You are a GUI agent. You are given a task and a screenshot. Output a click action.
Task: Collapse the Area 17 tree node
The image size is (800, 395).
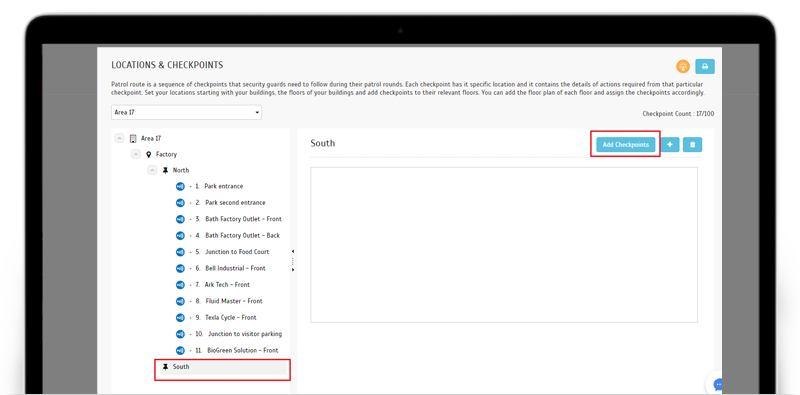(x=119, y=138)
